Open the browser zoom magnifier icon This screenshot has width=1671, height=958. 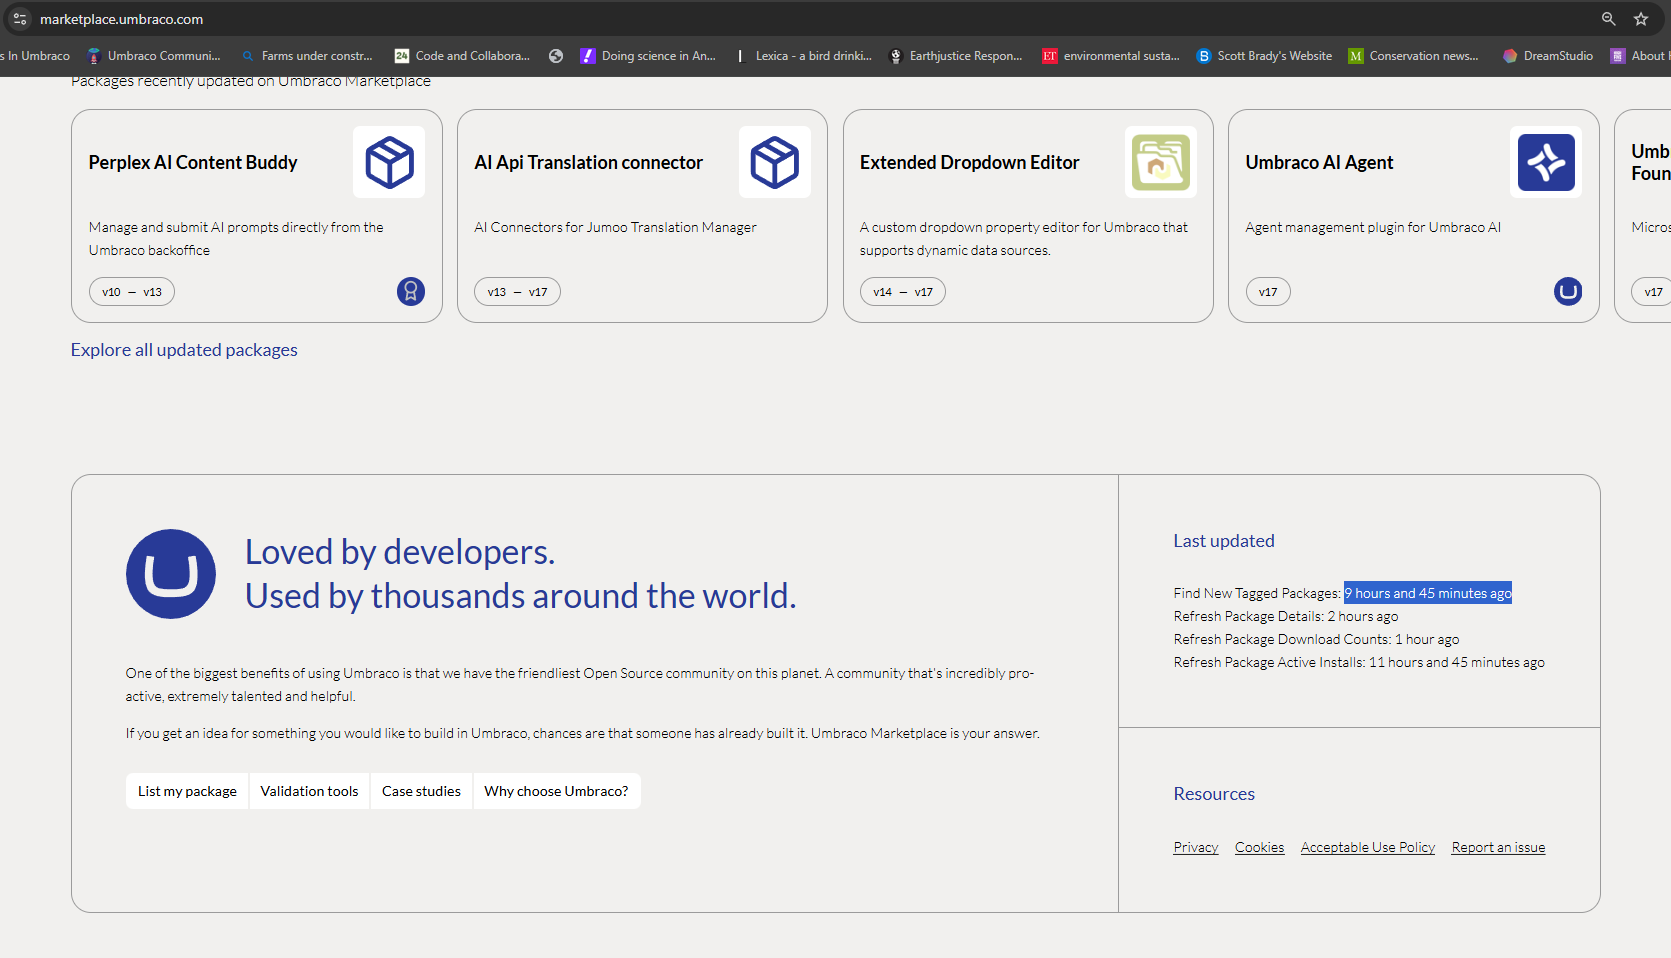pos(1608,19)
